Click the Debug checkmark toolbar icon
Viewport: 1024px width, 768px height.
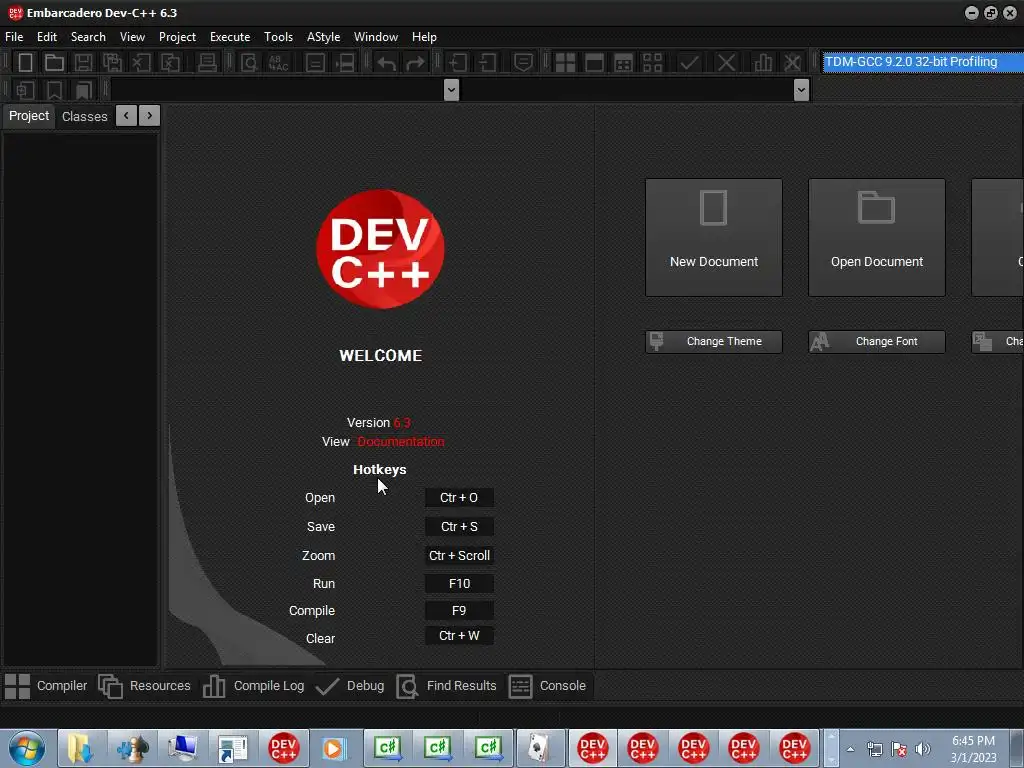(689, 63)
